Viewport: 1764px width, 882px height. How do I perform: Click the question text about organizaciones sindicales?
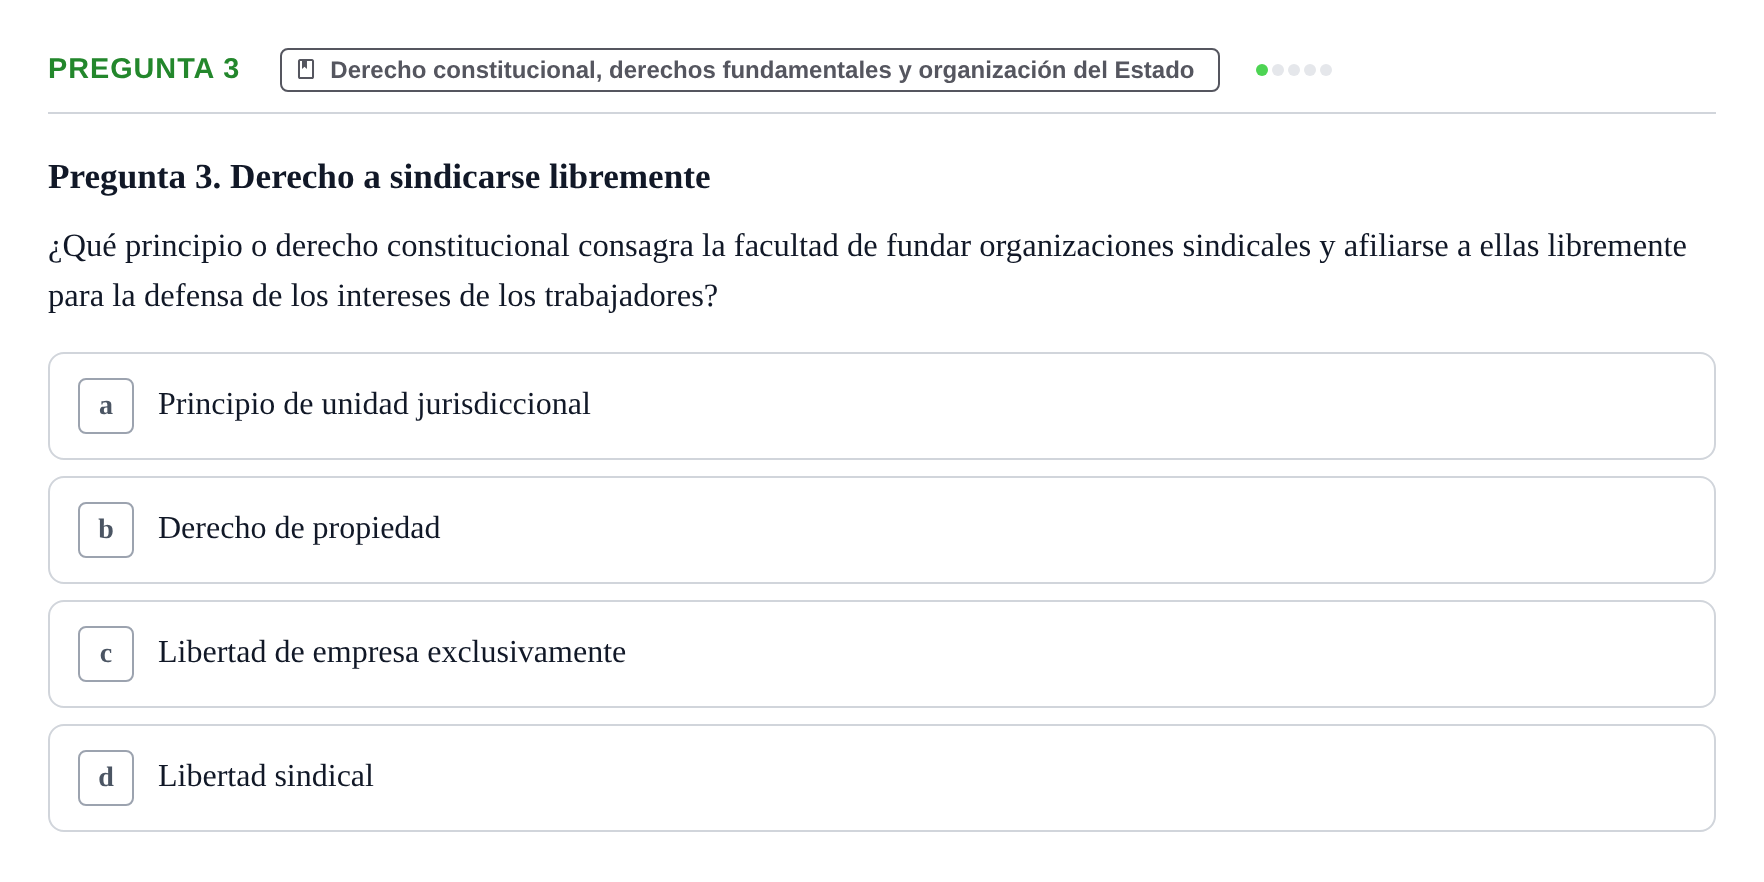(868, 271)
